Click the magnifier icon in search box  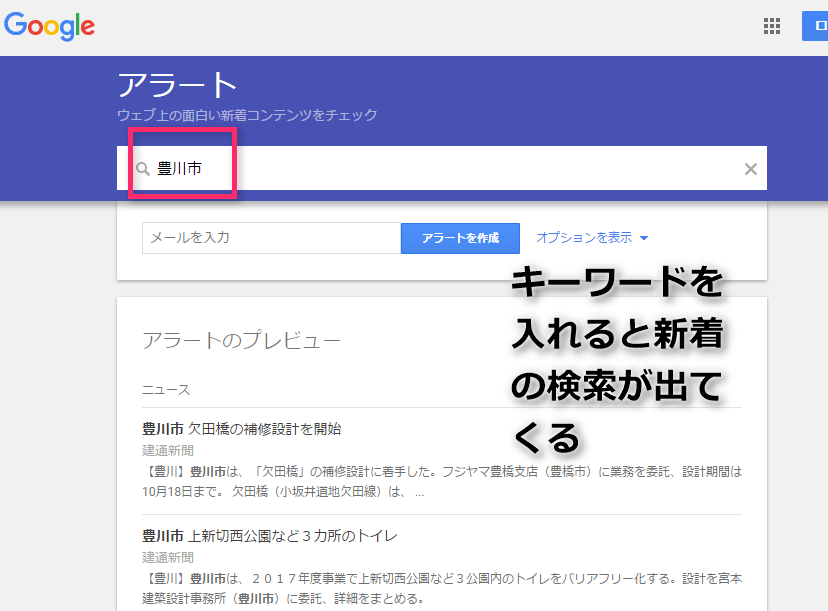pos(143,169)
